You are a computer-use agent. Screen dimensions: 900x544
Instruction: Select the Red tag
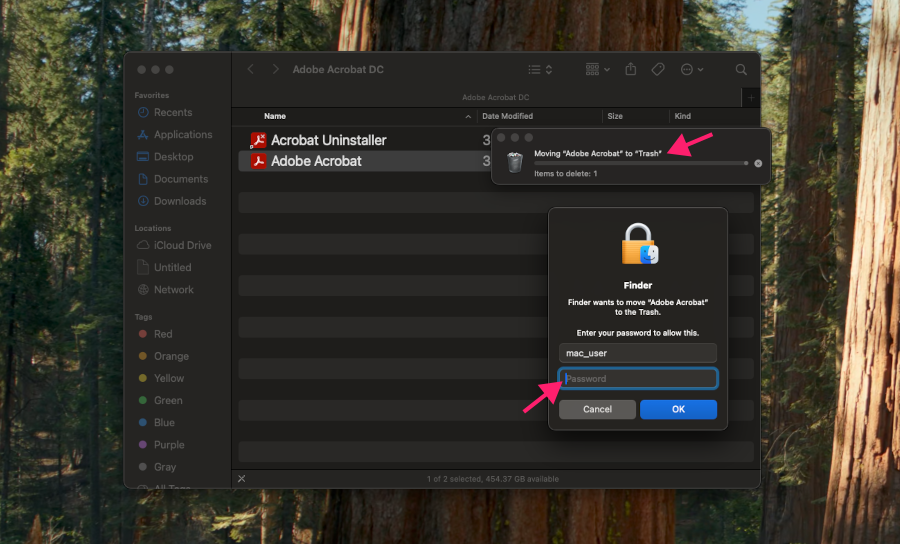[x=163, y=334]
